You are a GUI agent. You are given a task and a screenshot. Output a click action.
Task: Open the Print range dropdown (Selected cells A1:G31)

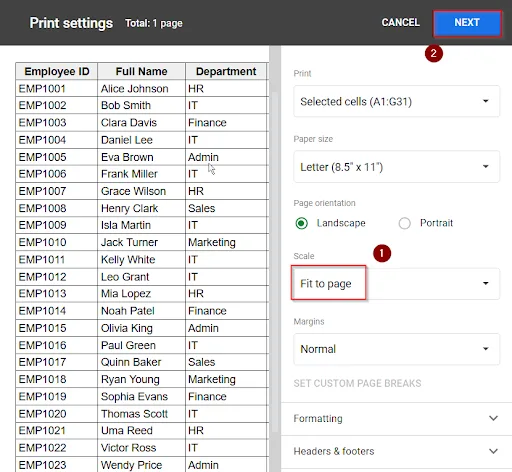pyautogui.click(x=397, y=101)
